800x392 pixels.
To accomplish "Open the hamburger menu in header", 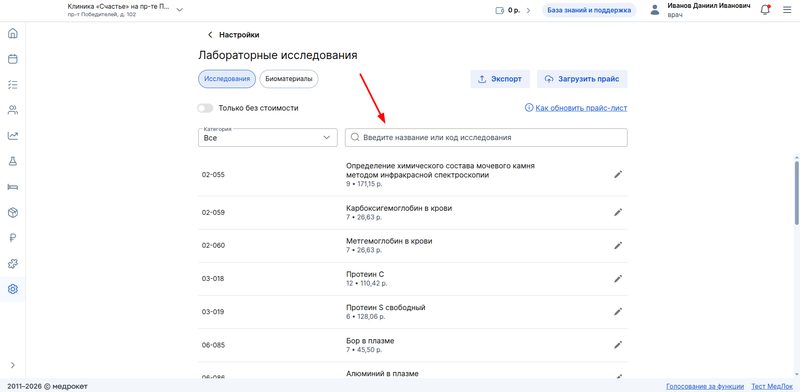I will pyautogui.click(x=787, y=10).
